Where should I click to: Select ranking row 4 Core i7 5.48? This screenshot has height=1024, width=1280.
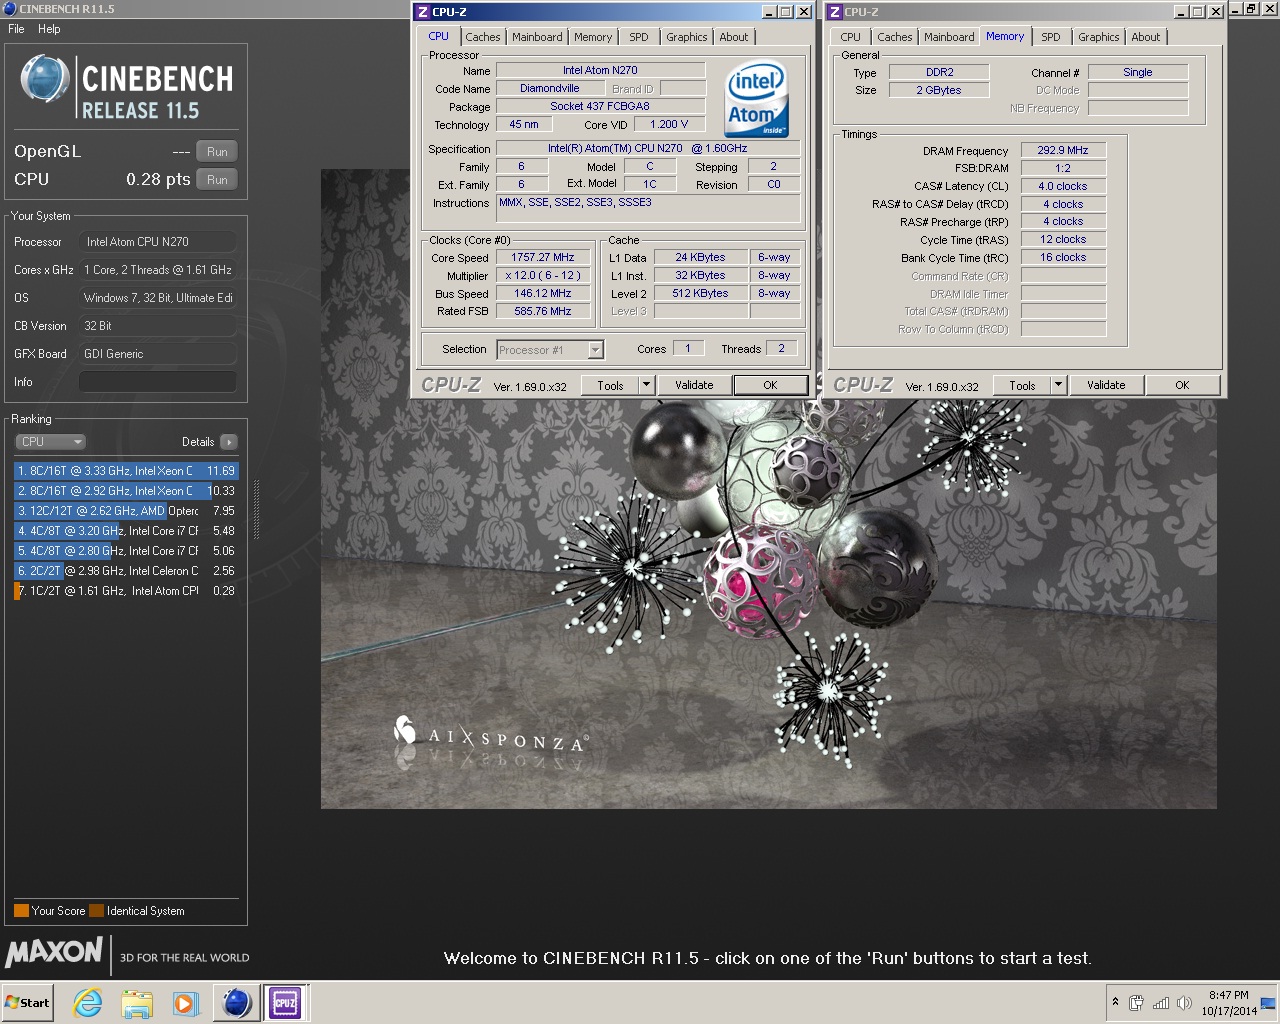pos(125,531)
